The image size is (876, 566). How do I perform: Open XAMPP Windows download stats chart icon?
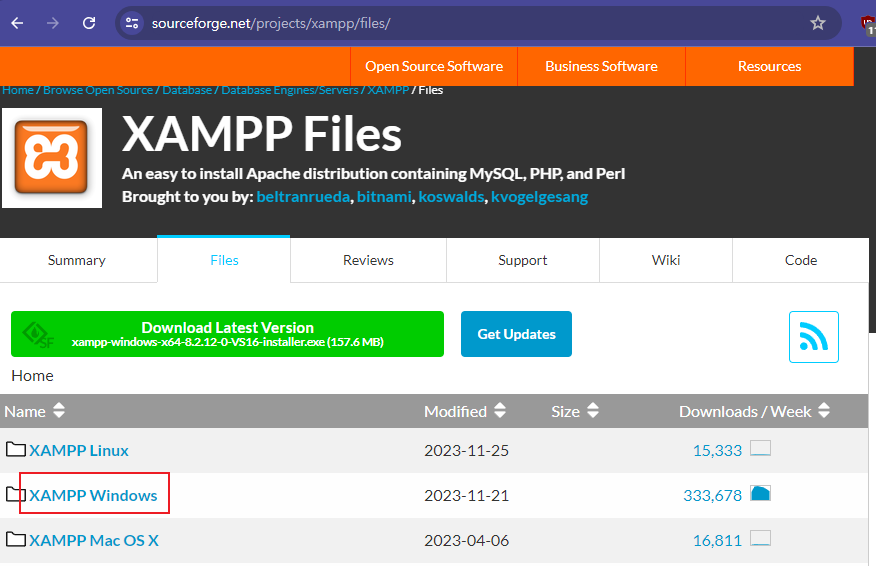(x=760, y=493)
